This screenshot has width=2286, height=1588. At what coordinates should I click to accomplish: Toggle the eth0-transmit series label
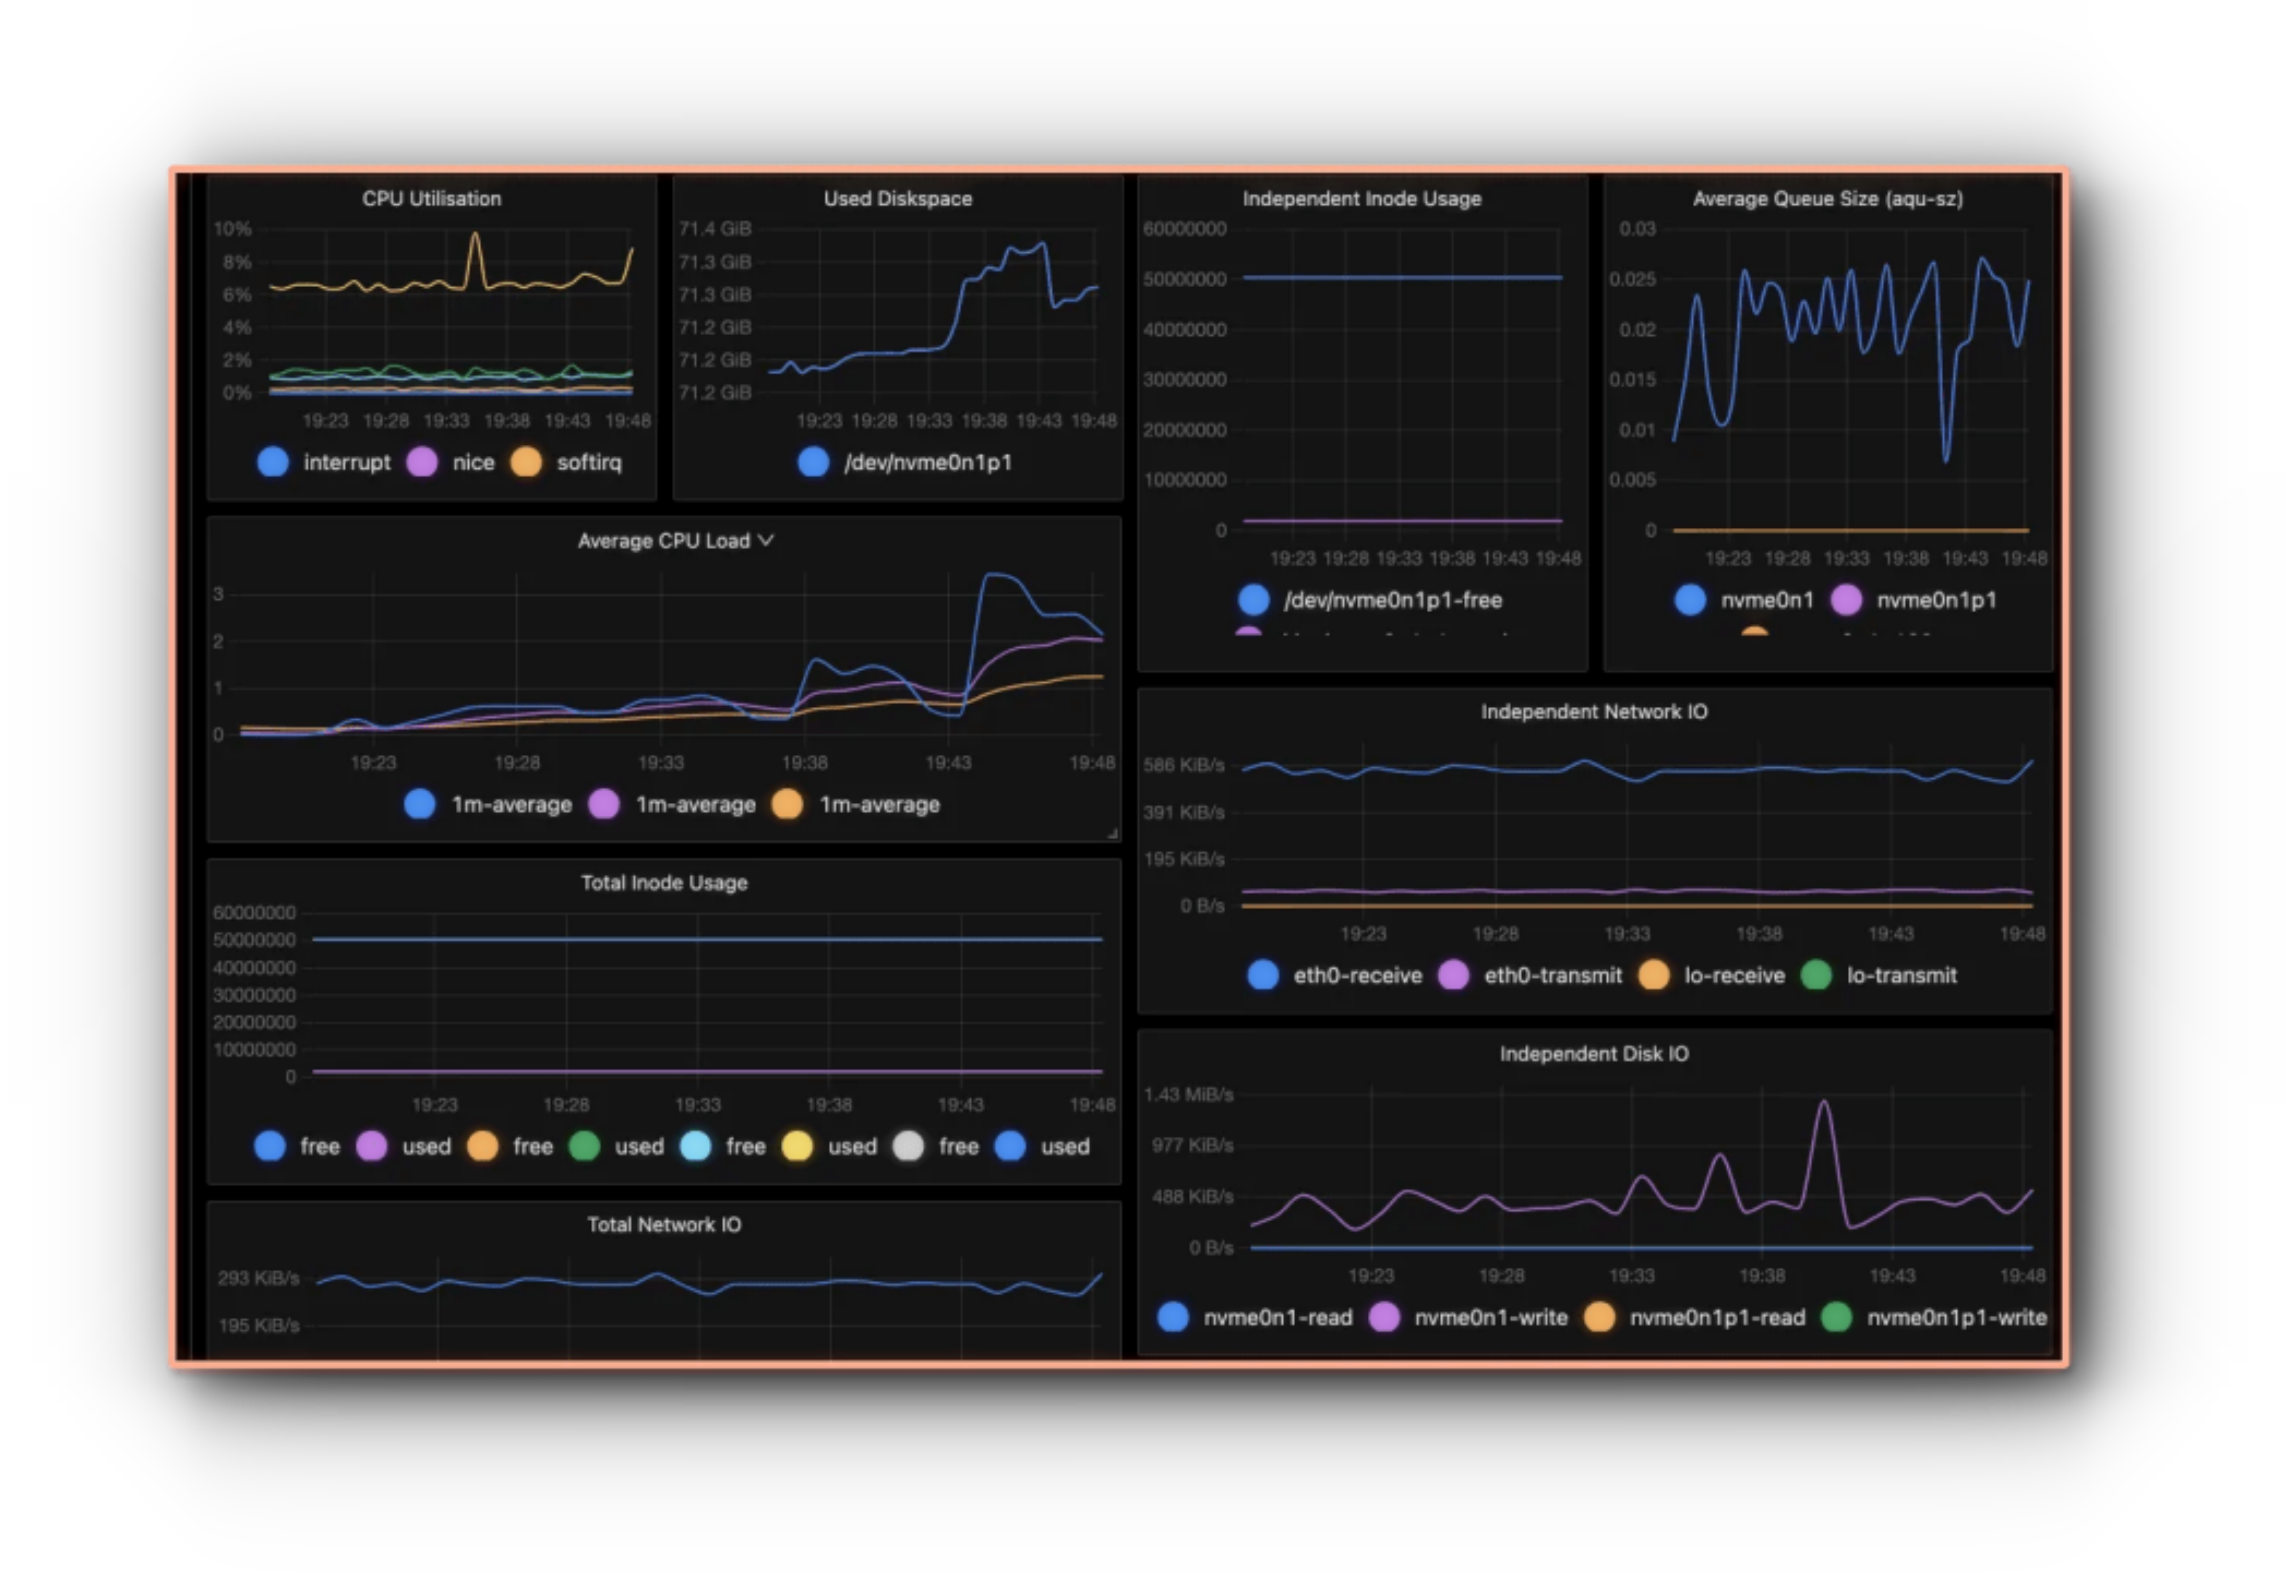point(1553,975)
